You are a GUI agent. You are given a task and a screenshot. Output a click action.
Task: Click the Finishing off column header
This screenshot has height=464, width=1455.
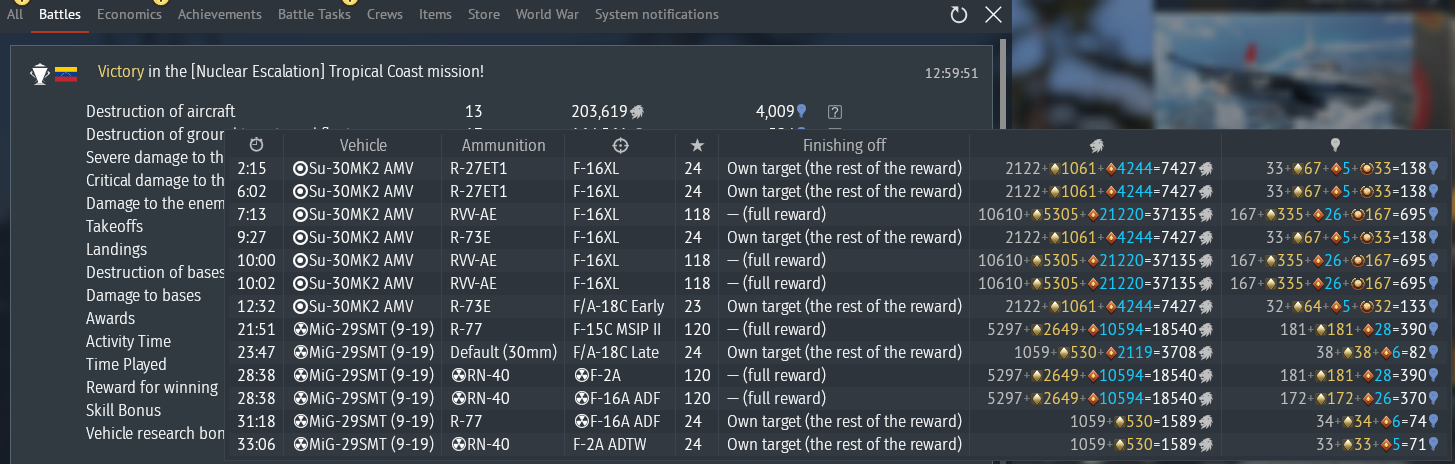[844, 145]
